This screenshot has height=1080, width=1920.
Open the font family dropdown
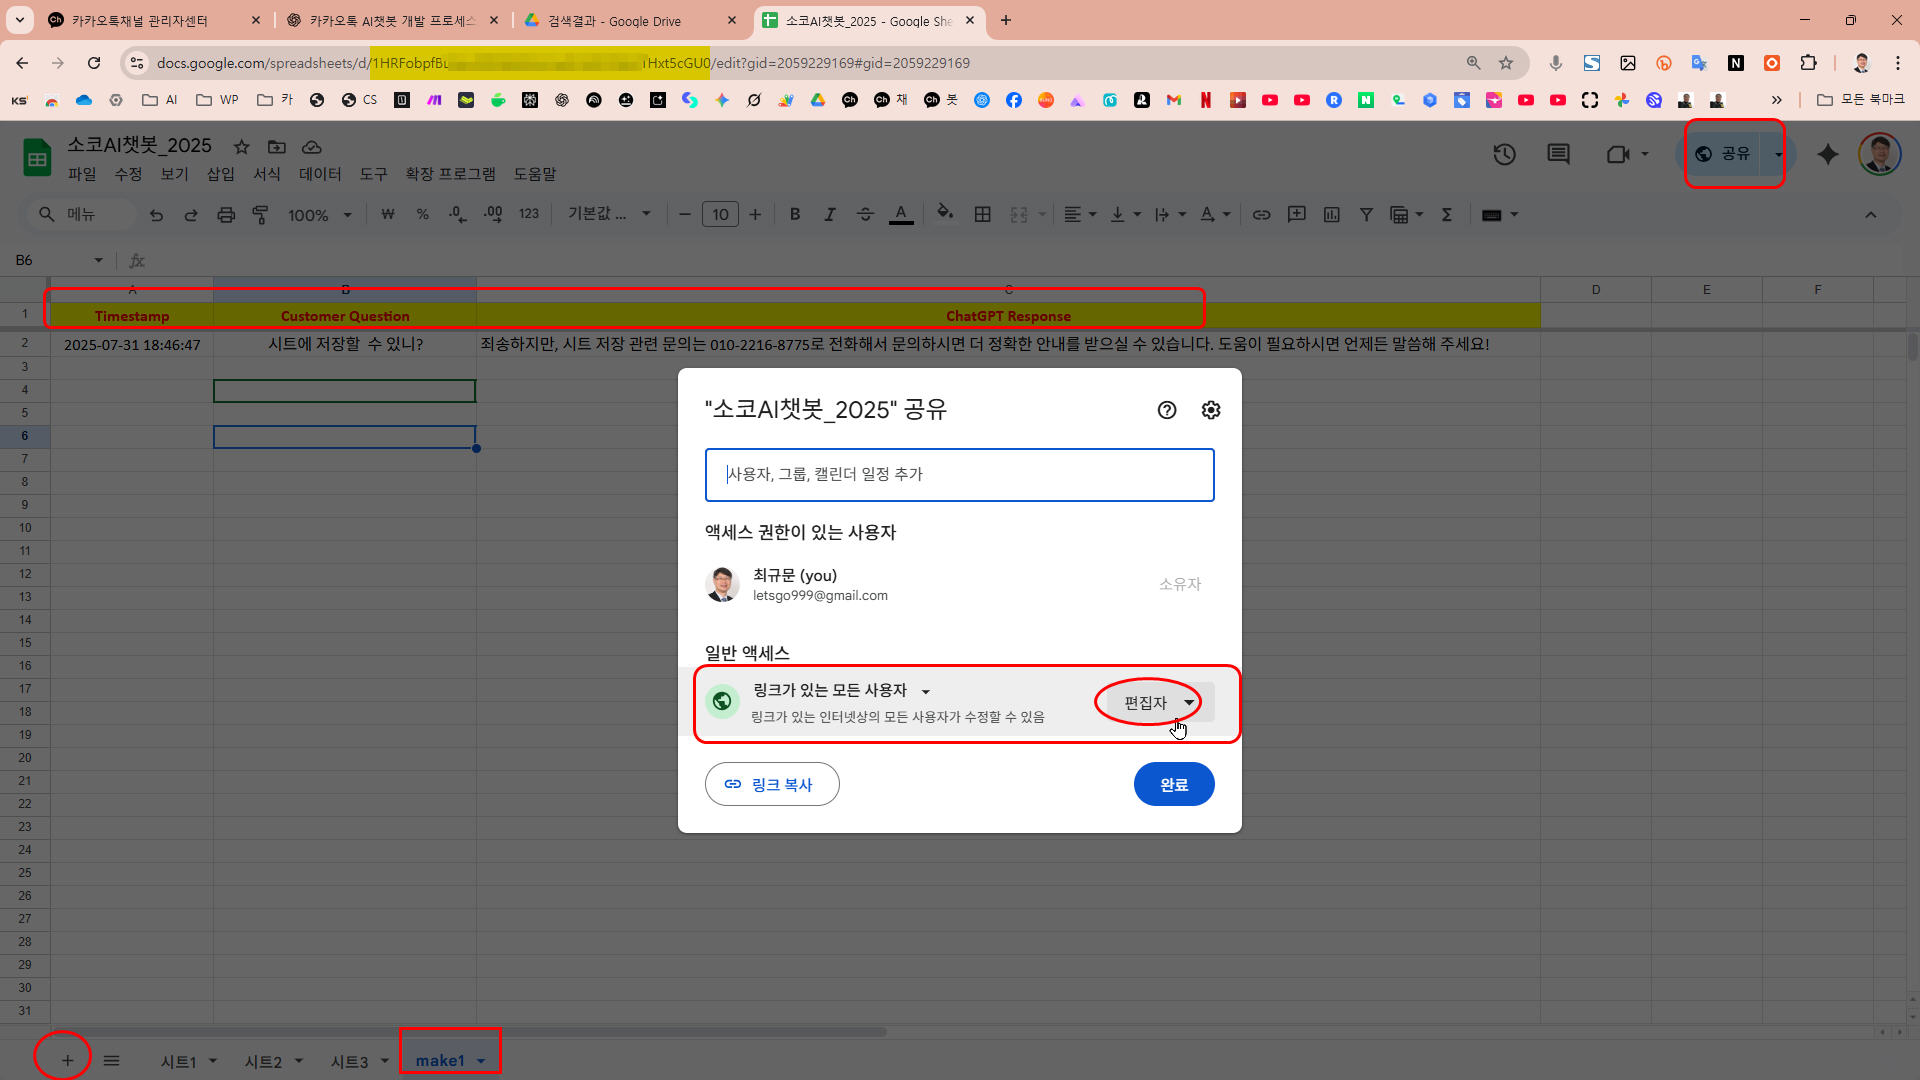[x=609, y=214]
